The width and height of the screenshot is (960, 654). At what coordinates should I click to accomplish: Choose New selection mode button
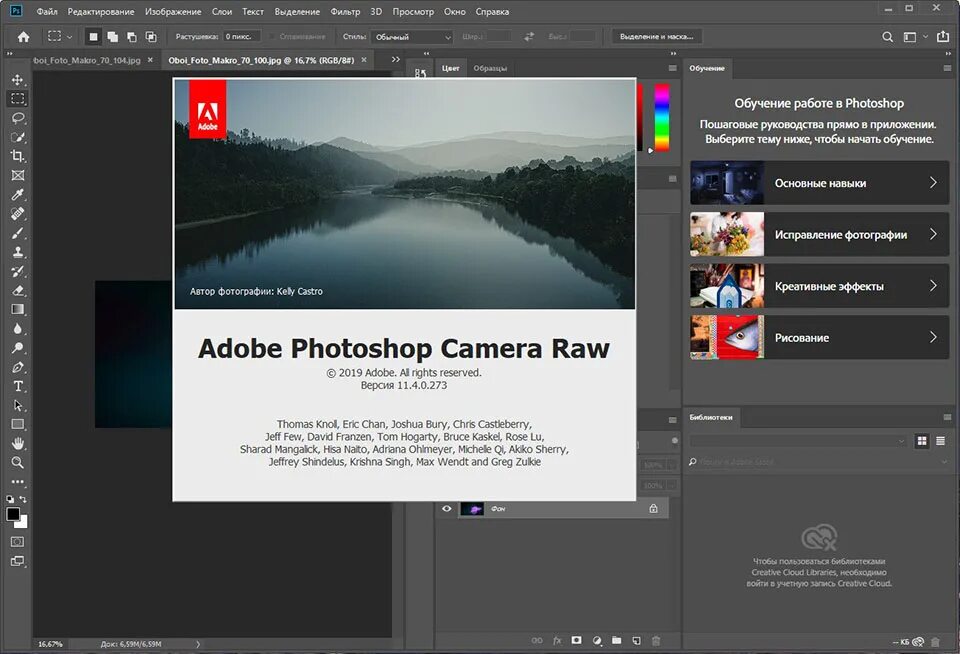[x=93, y=37]
